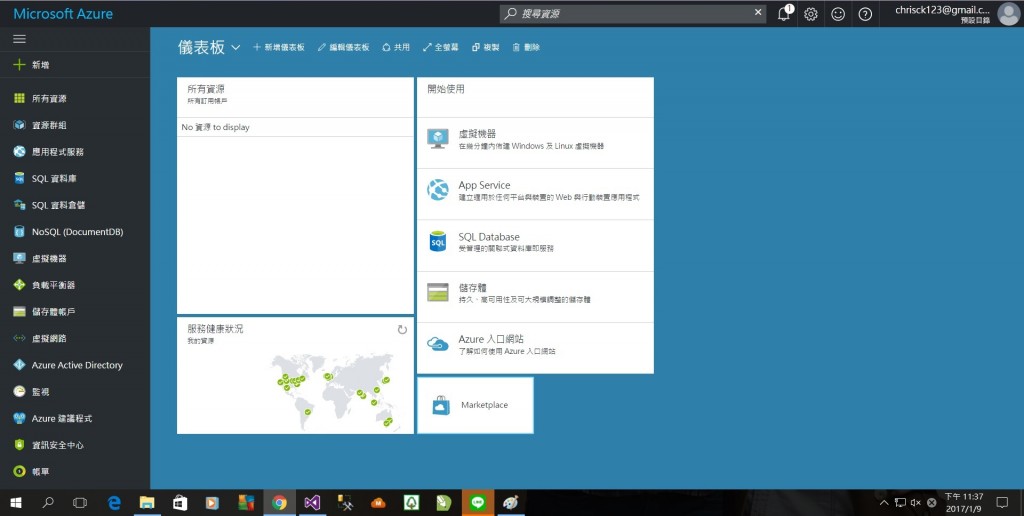Click the 所有資源 tile header
This screenshot has width=1024, height=516.
(295, 97)
